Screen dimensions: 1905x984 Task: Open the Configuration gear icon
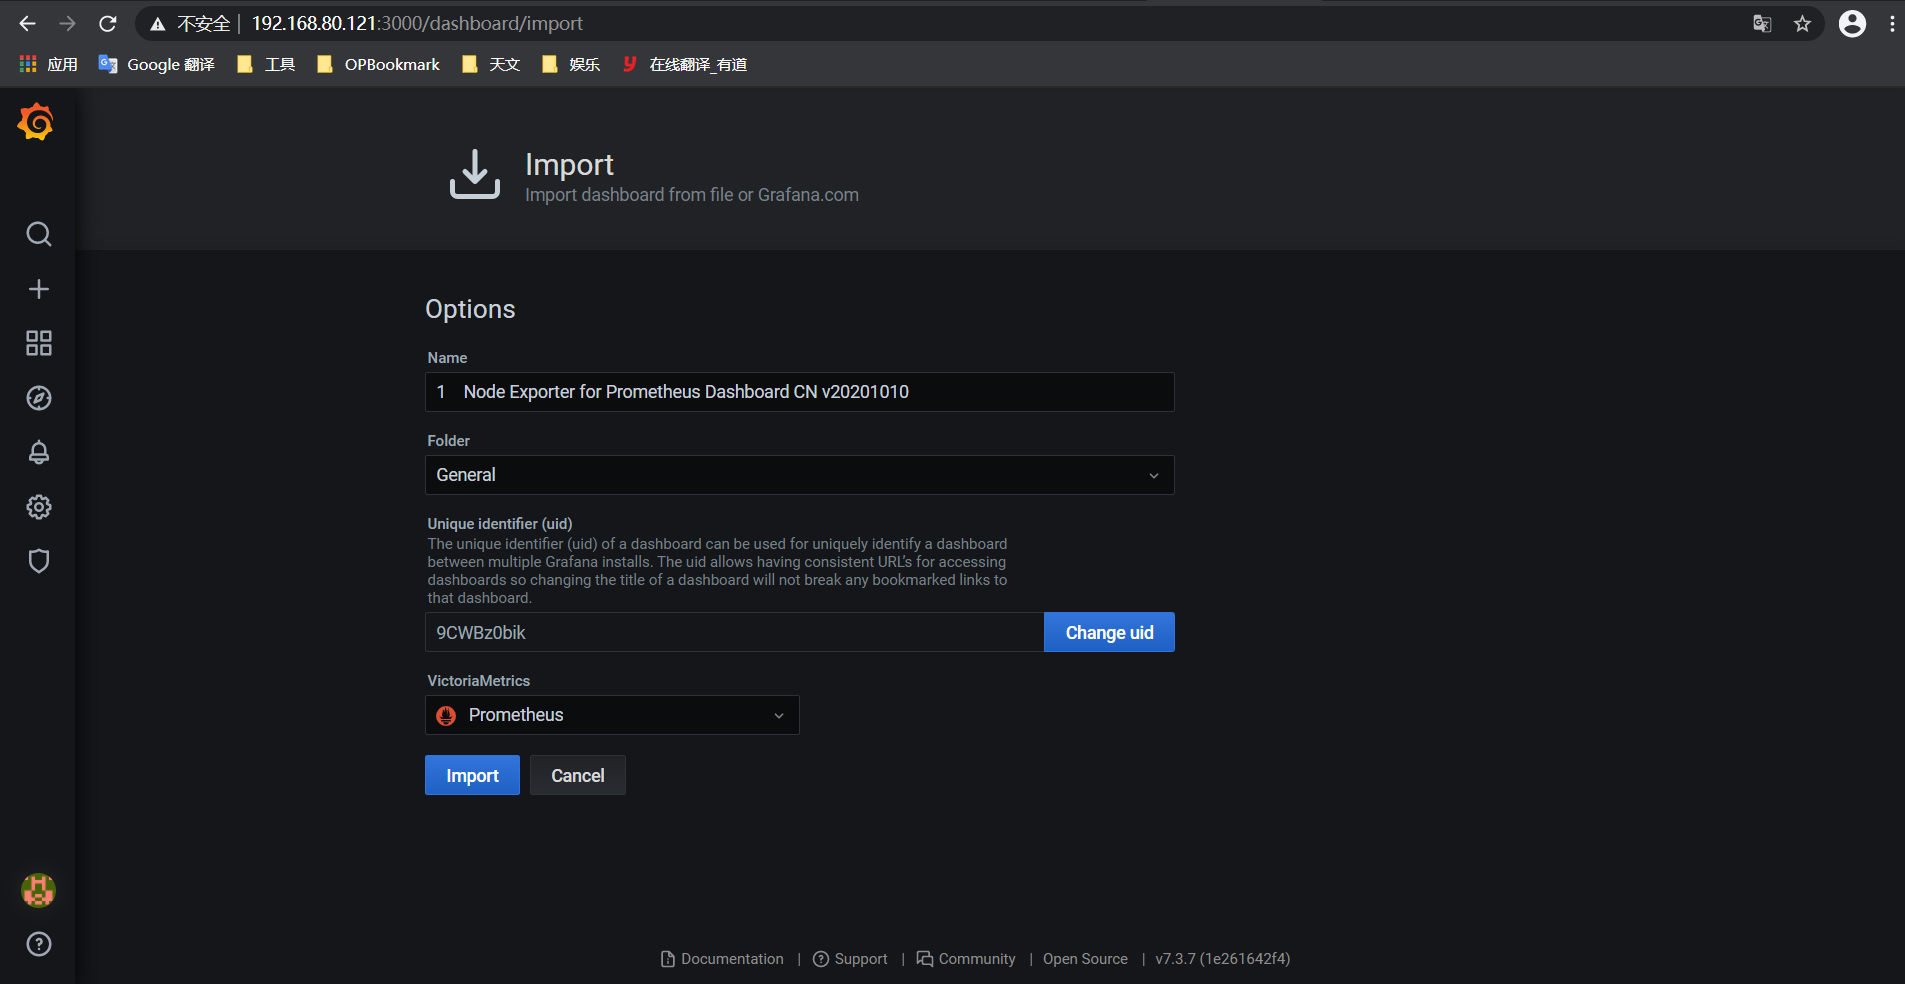[38, 507]
